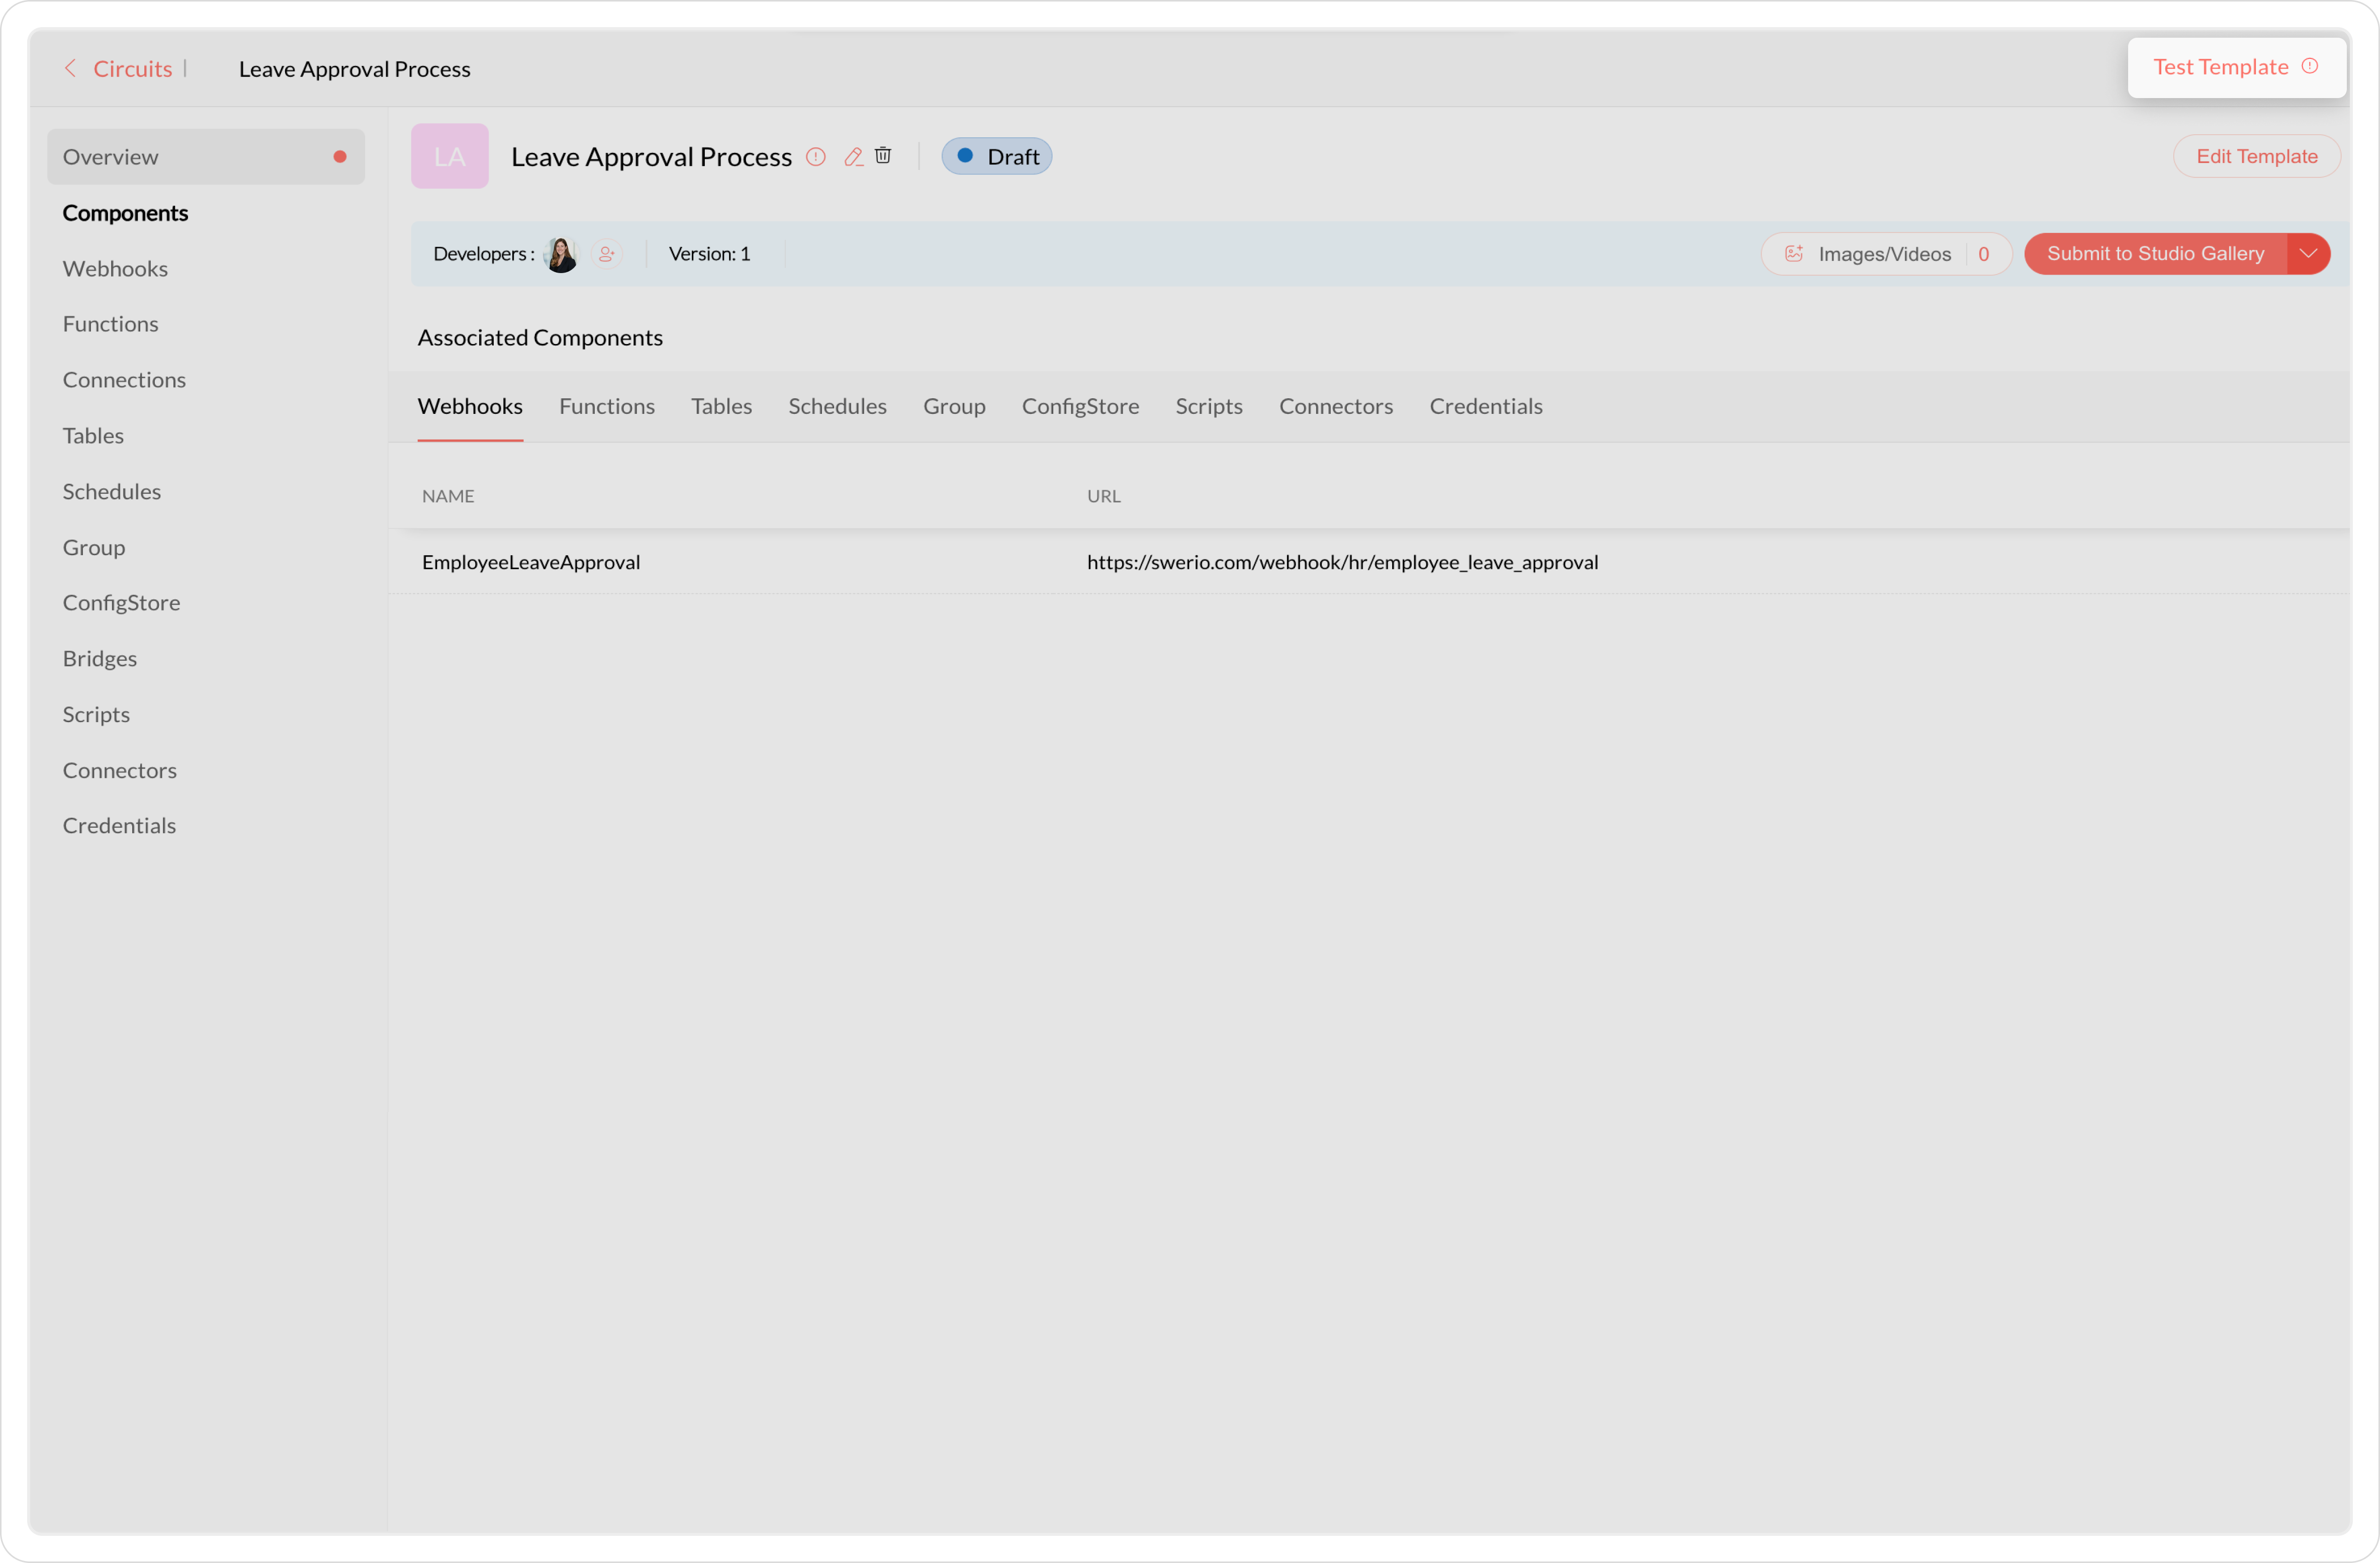Click Edit Template

click(2257, 156)
